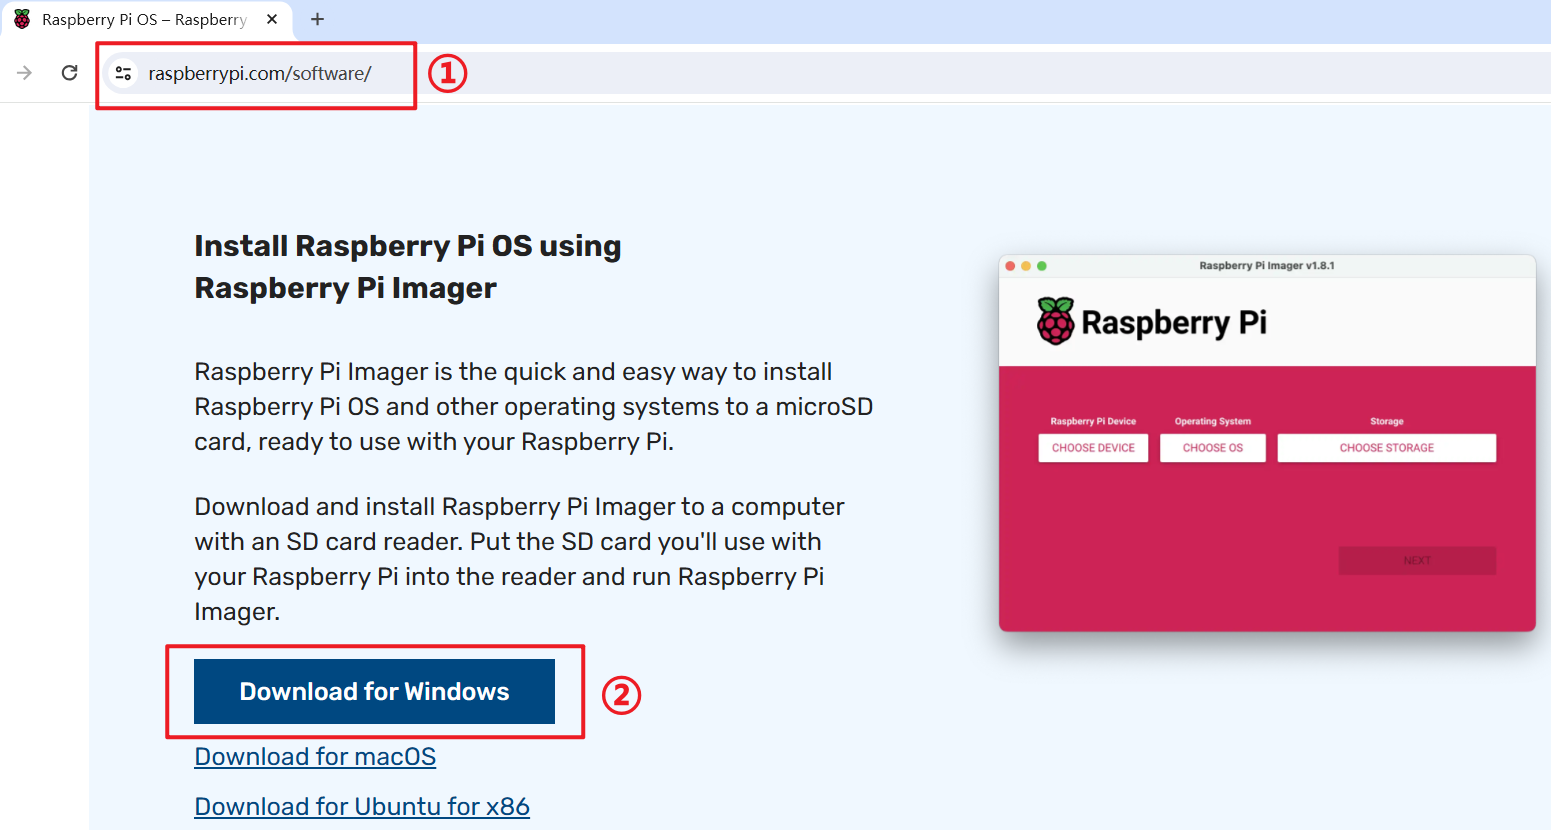
Task: Click the NEXT button in Imager preview
Action: click(x=1417, y=561)
